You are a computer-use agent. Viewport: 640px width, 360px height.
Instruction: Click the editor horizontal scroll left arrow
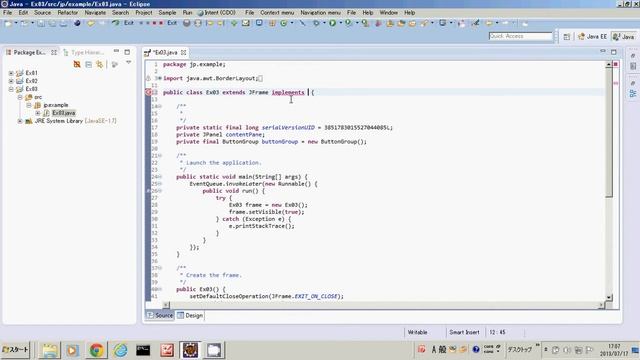(166, 304)
